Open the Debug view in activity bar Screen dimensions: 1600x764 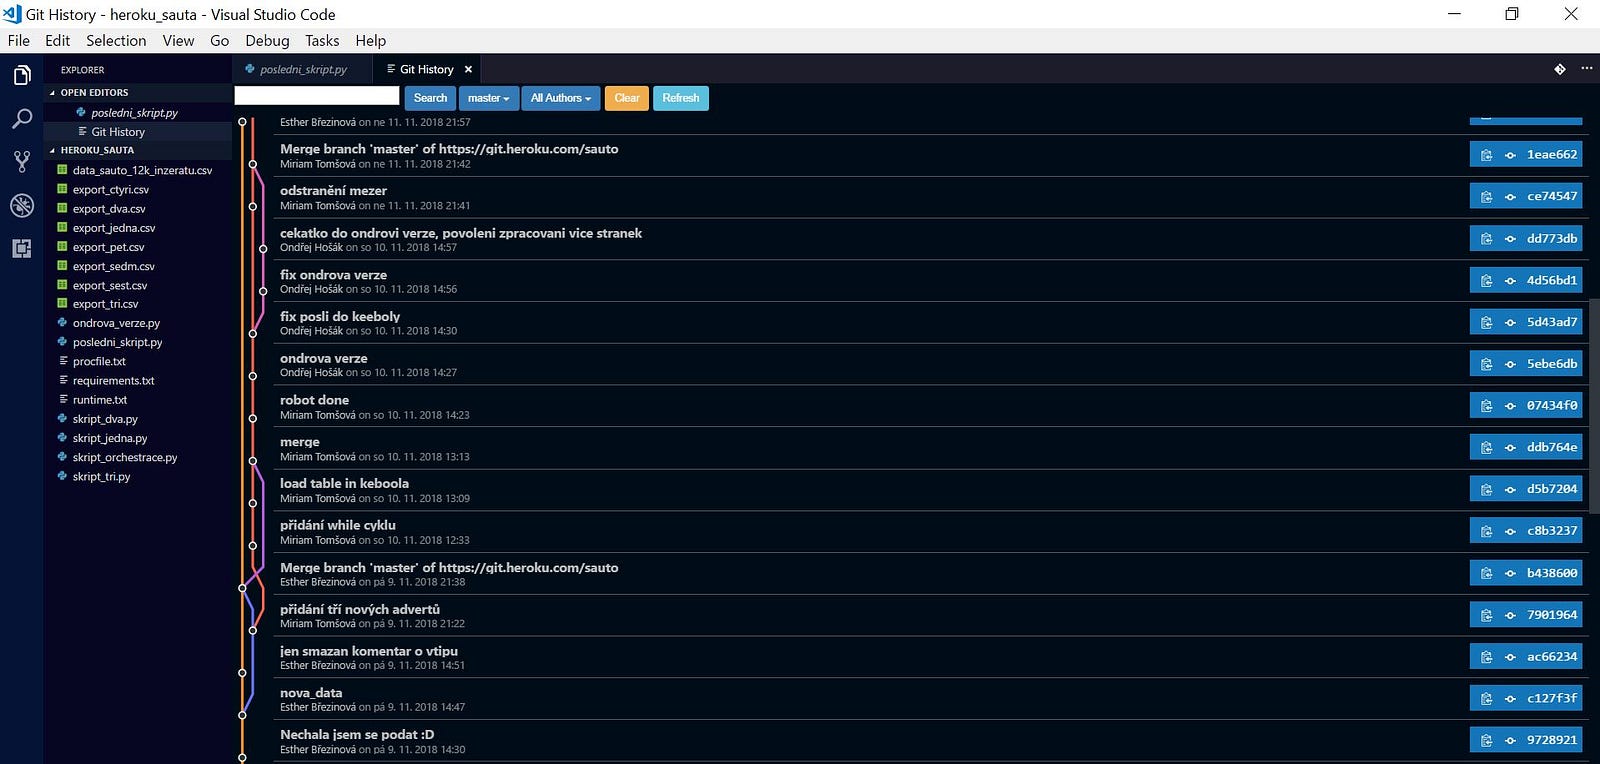pos(22,205)
